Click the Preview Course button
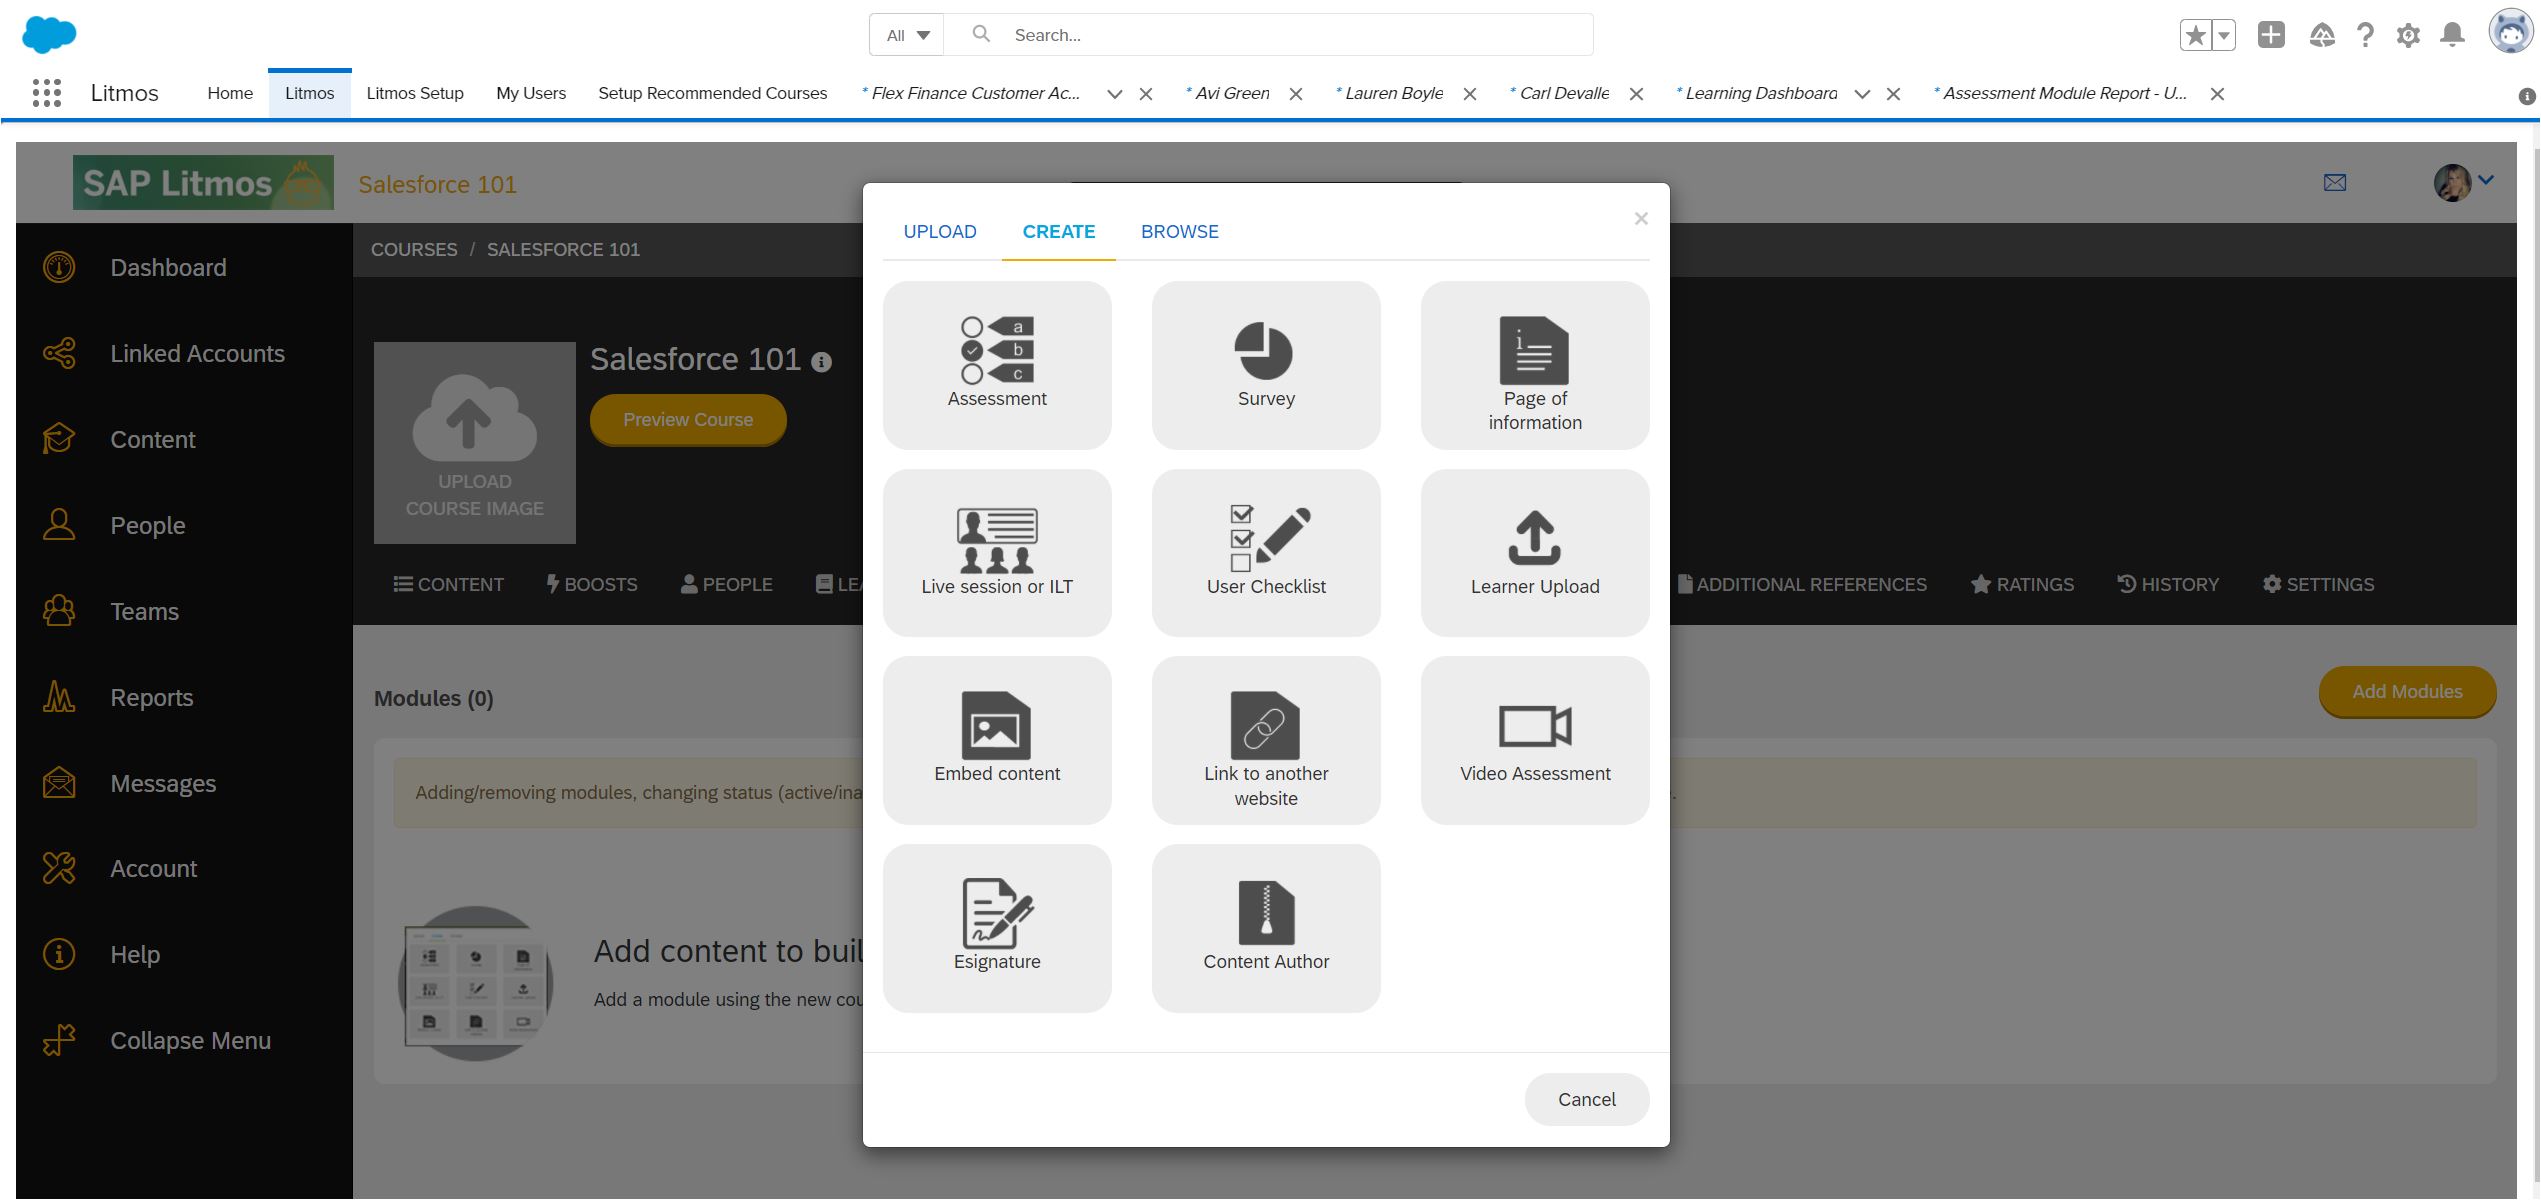 (x=687, y=419)
